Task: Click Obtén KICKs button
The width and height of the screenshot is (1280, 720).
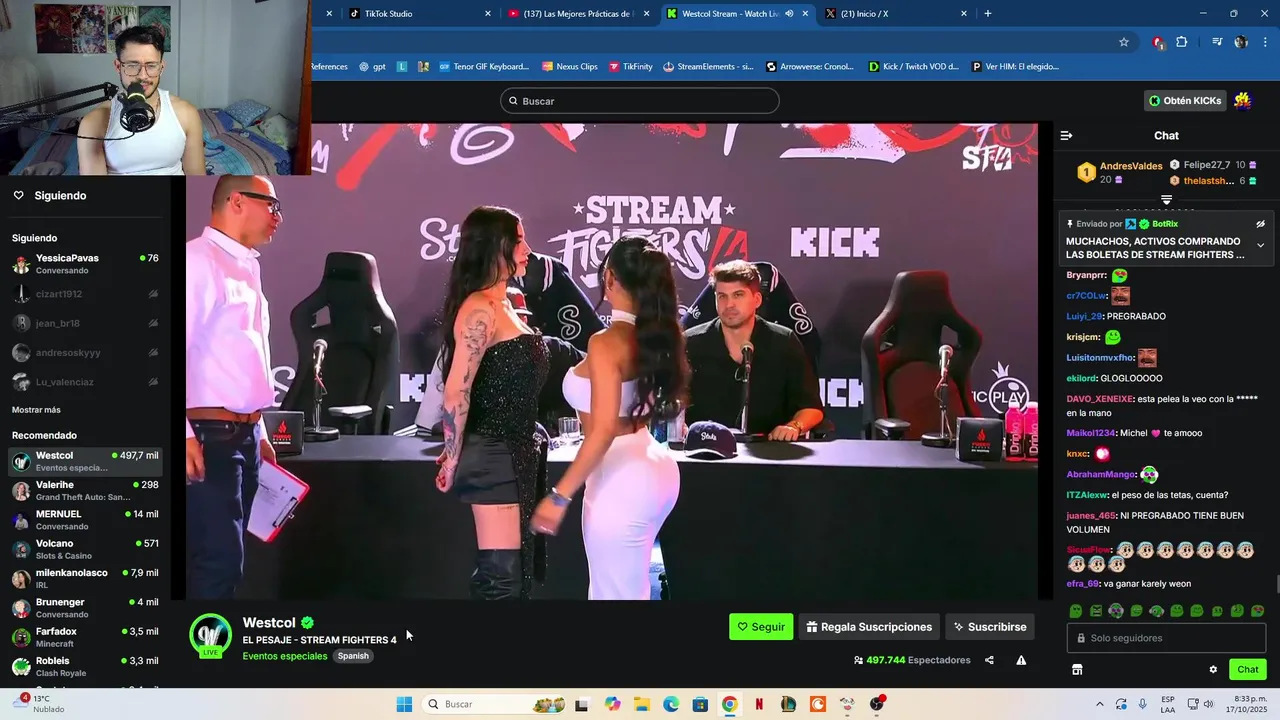Action: click(x=1185, y=100)
